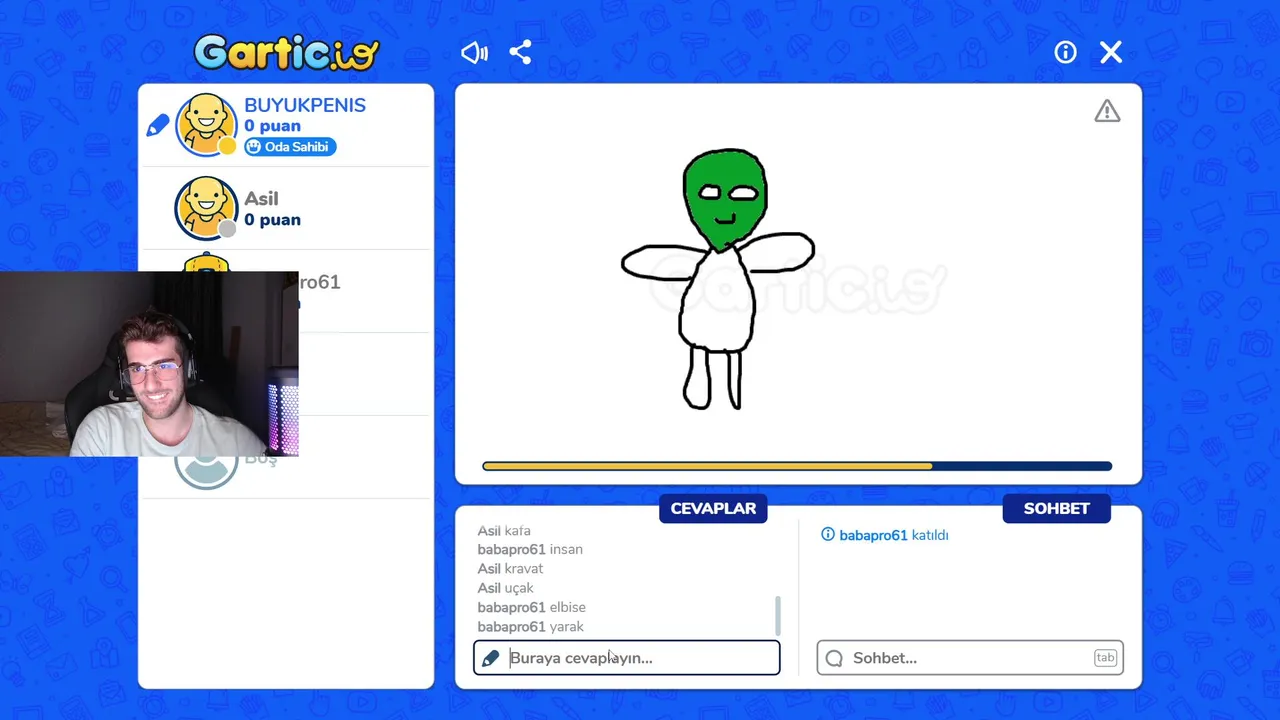Viewport: 1280px width, 720px height.
Task: Switch to the CEVAPLAR tab
Action: pos(713,508)
